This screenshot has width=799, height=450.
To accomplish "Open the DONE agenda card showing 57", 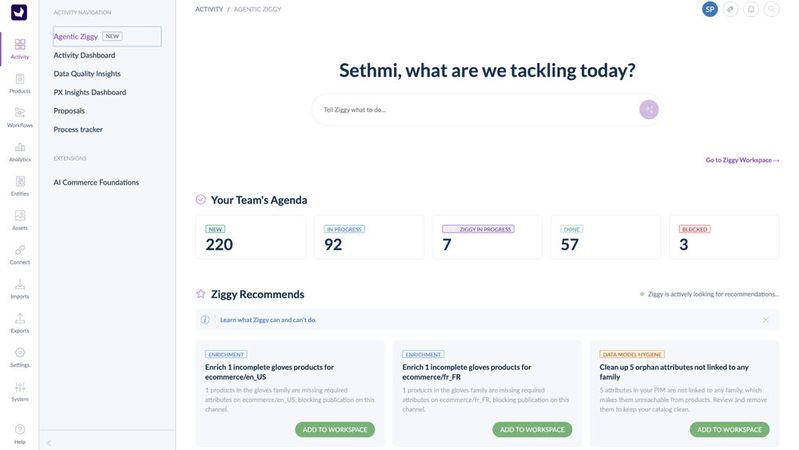I will (605, 237).
